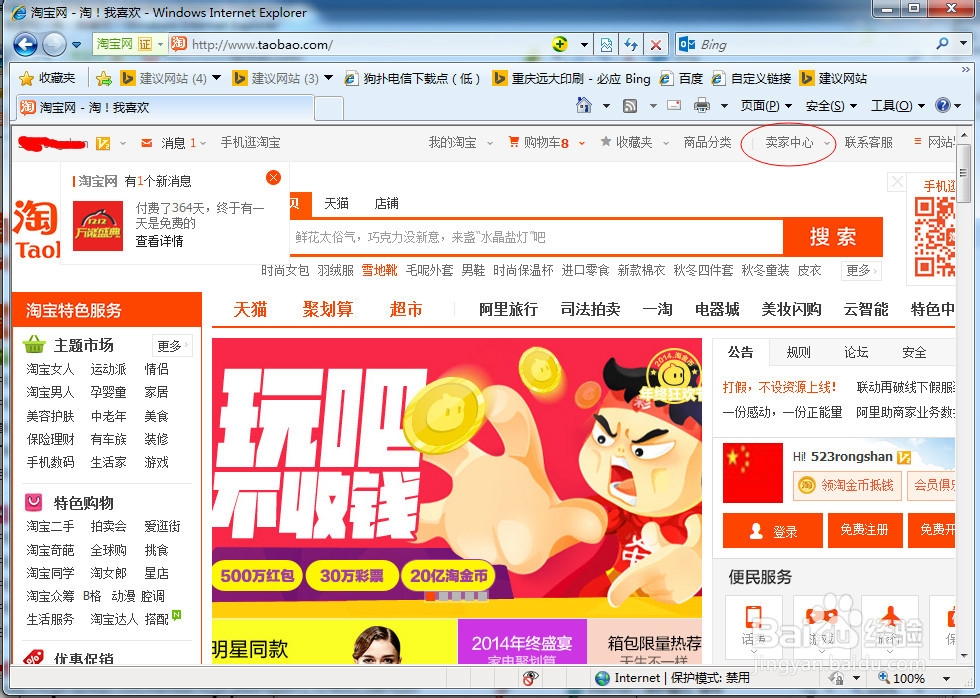
Task: Open 购物车 shopping cart
Action: click(546, 142)
